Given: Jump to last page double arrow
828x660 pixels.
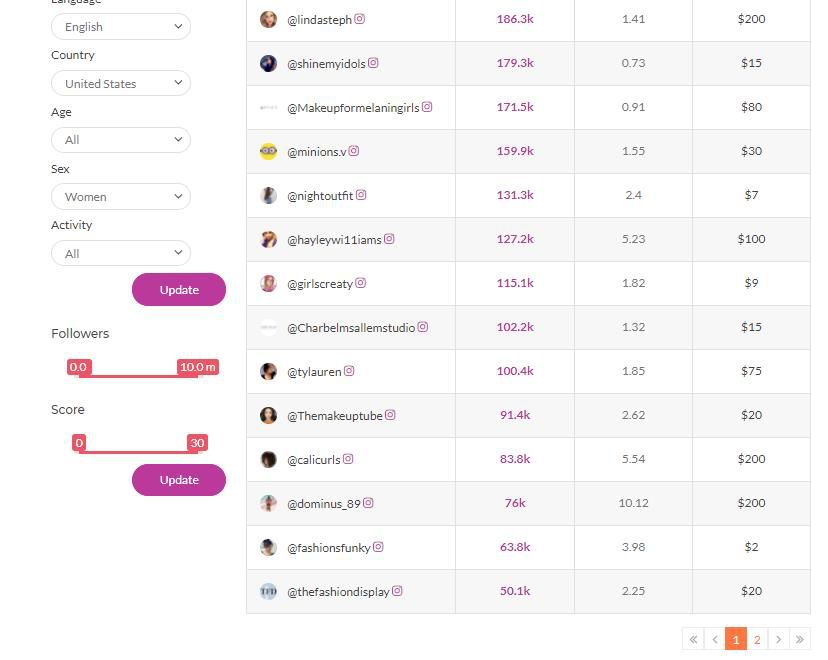Looking at the screenshot, I should (799, 639).
